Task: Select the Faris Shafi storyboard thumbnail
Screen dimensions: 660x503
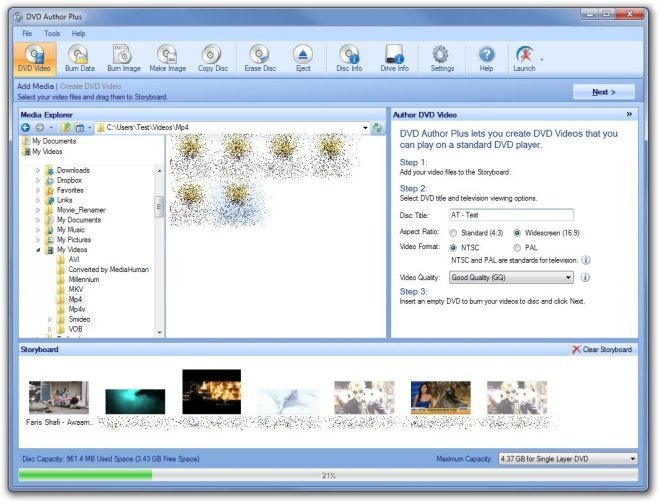Action: click(x=59, y=397)
